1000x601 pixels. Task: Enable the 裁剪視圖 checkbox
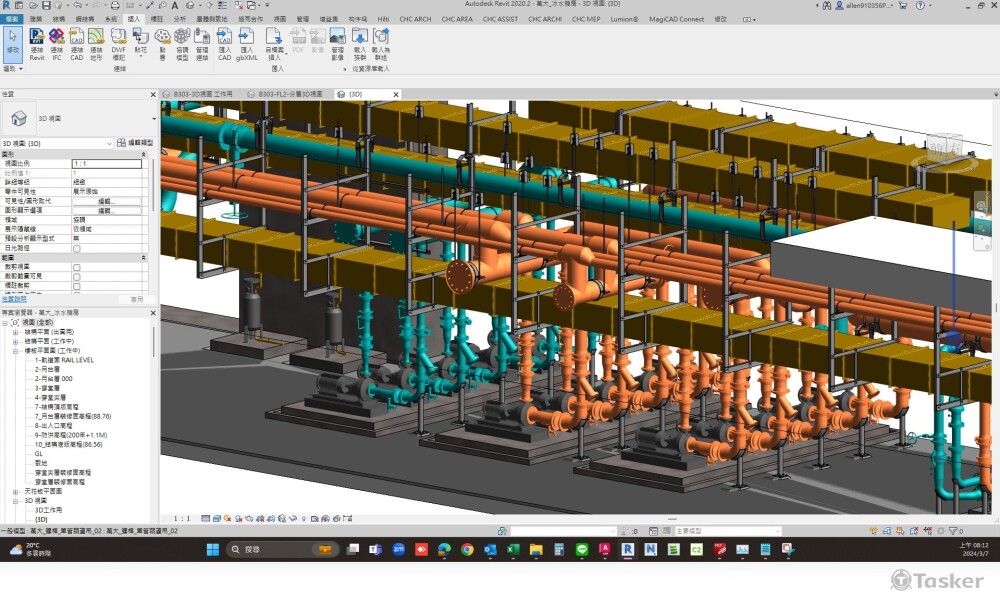(76, 268)
